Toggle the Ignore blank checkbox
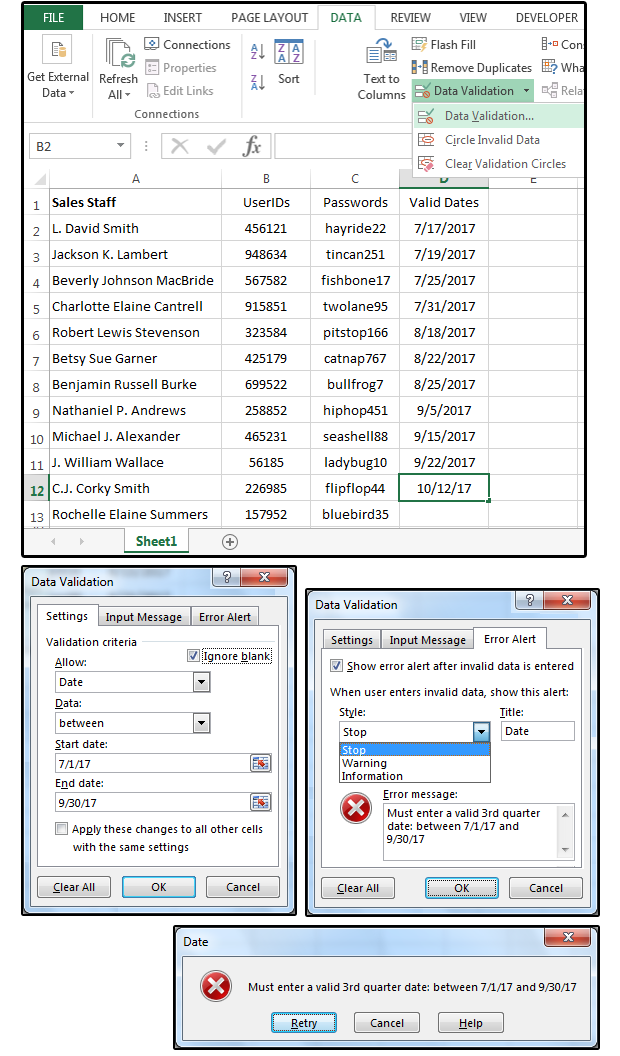Viewport: 620px width, 1056px height. point(193,655)
